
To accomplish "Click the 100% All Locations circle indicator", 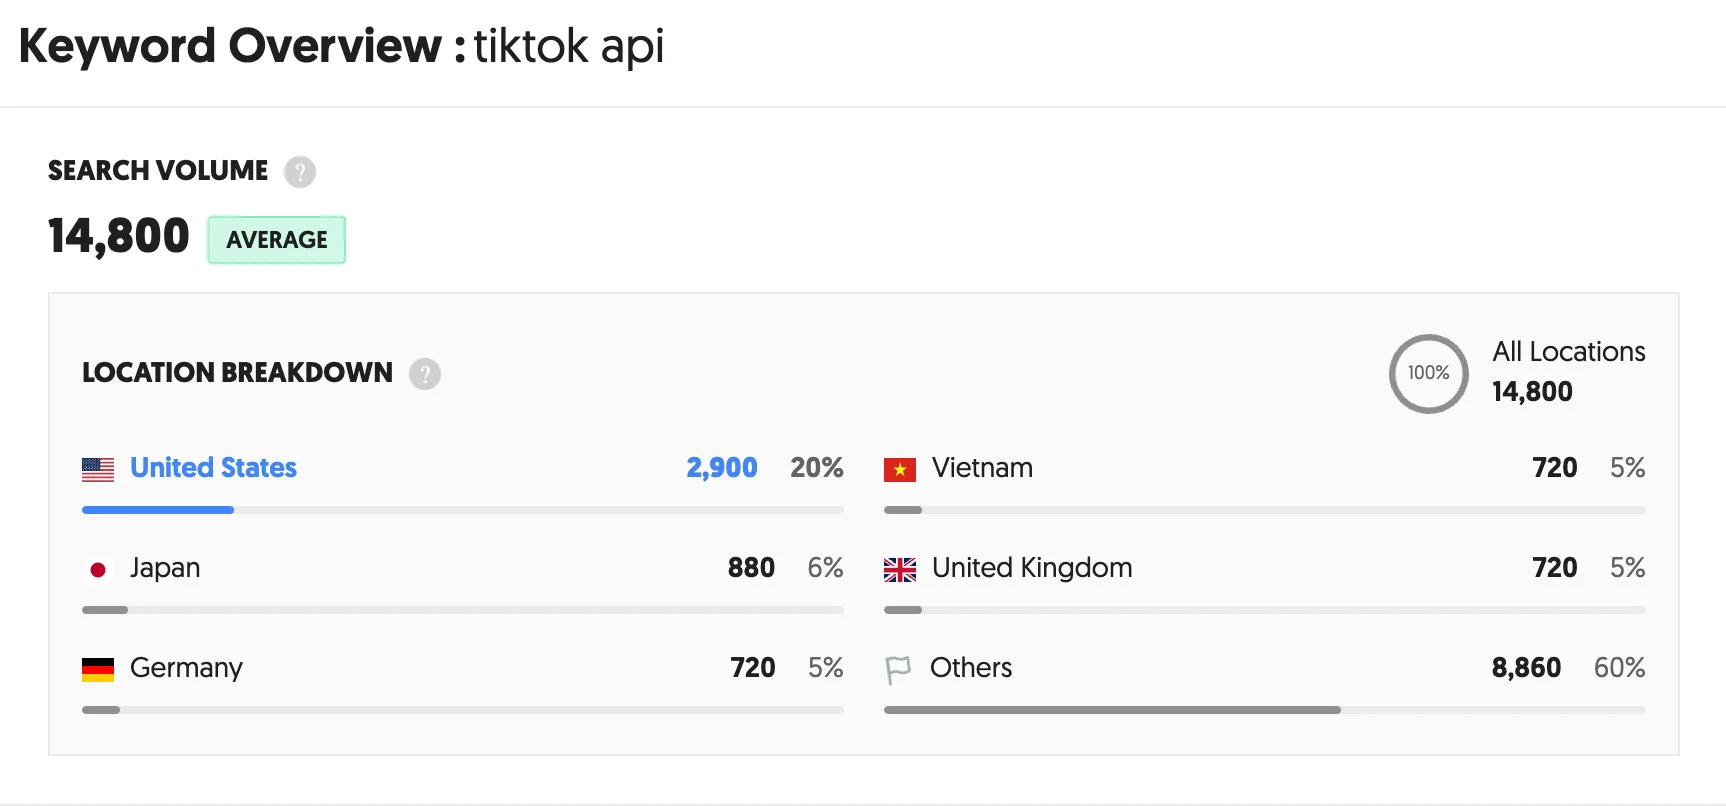I will tap(1429, 374).
